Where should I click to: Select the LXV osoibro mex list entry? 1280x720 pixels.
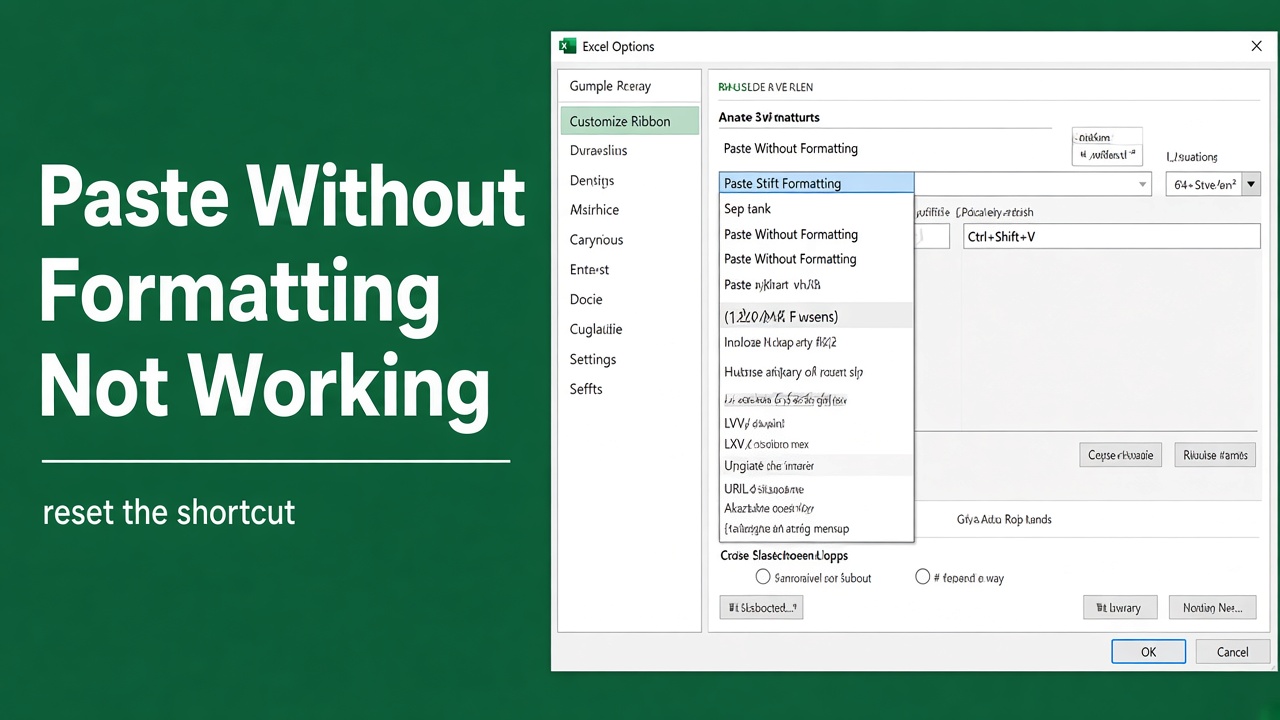click(816, 444)
